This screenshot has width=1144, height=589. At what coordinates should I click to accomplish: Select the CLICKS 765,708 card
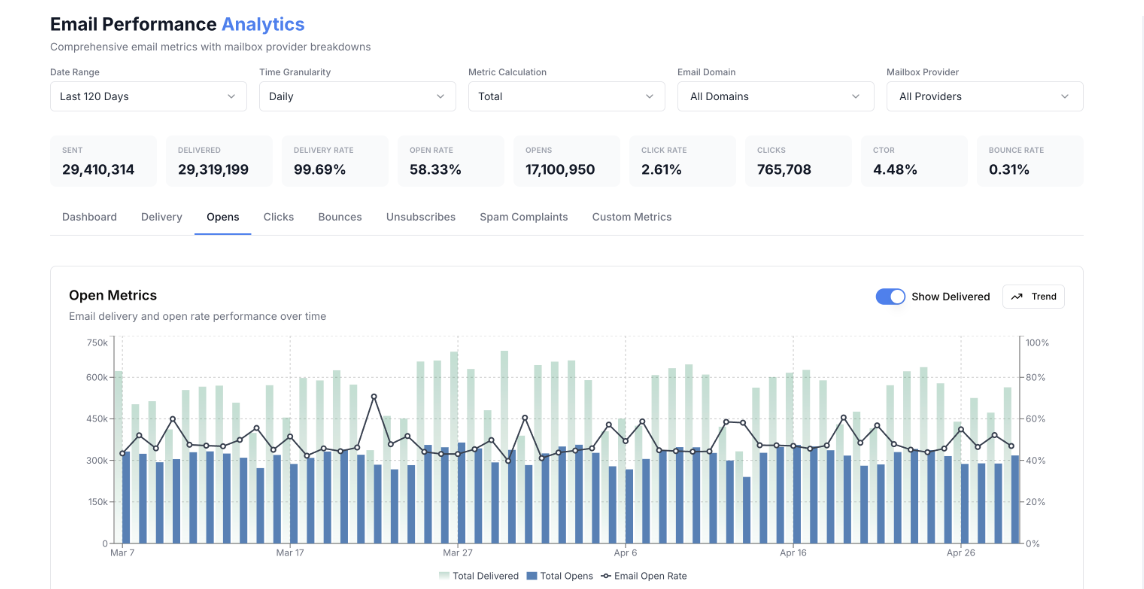(x=799, y=161)
